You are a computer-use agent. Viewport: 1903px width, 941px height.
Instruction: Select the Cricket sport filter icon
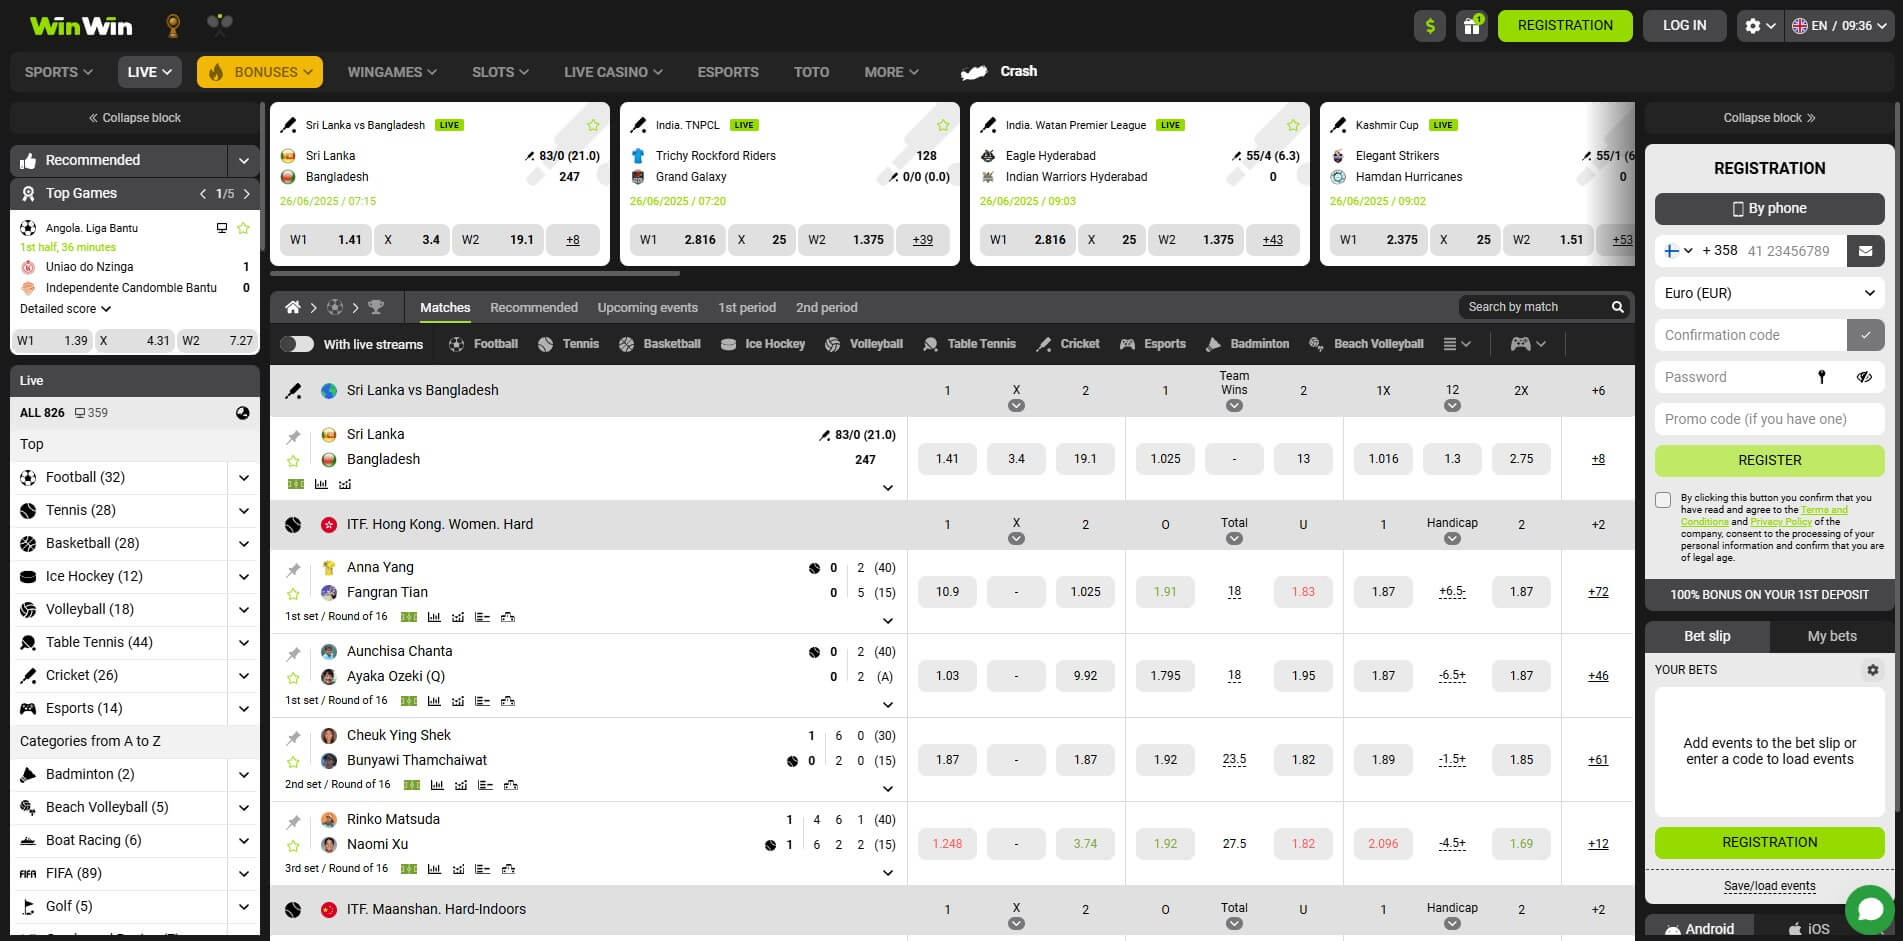pyautogui.click(x=1043, y=344)
